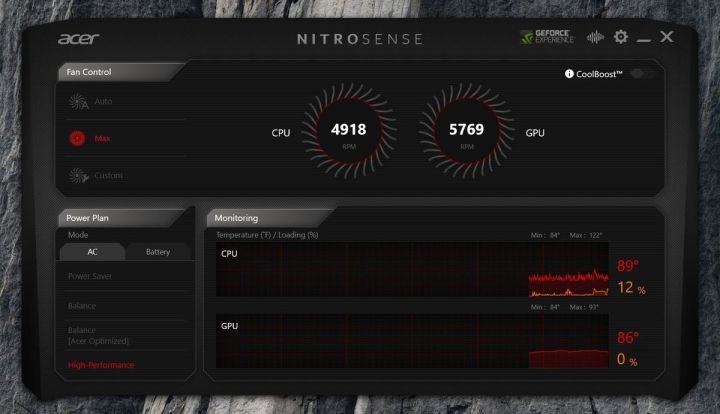This screenshot has width=720, height=414.
Task: Click the CoolBoost info icon
Action: click(x=569, y=74)
